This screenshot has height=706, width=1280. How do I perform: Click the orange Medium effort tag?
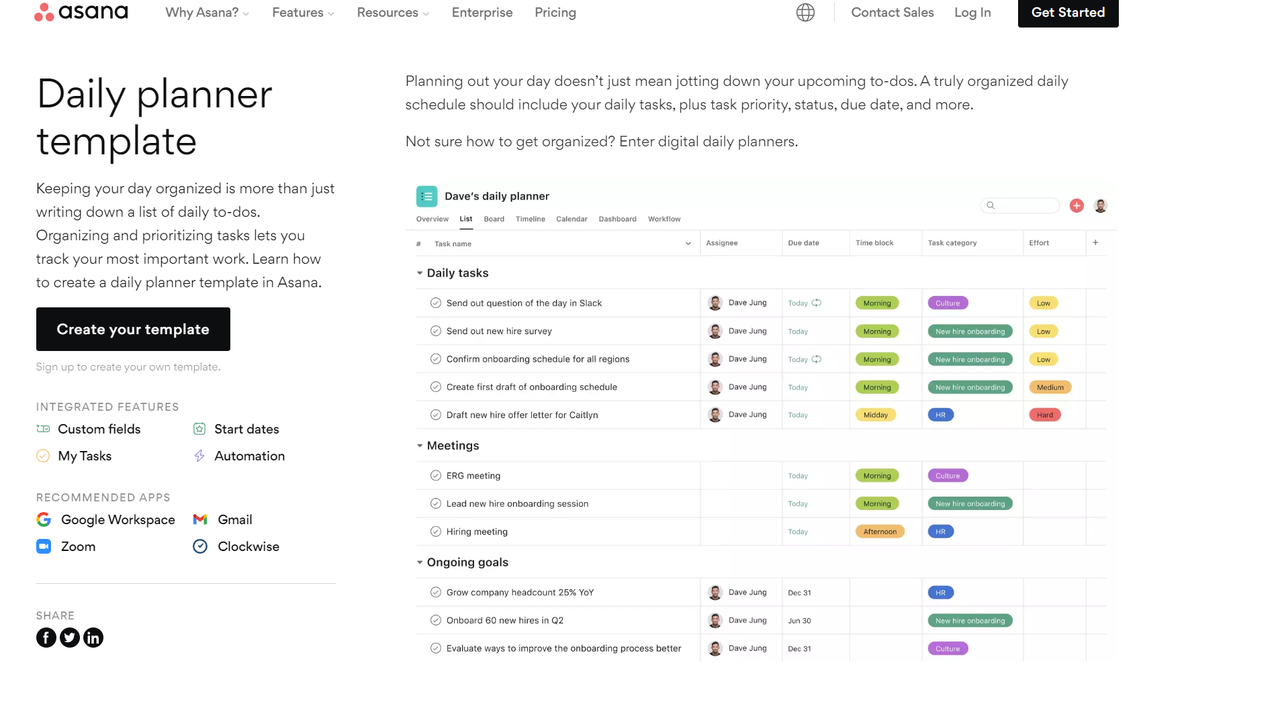click(1050, 387)
